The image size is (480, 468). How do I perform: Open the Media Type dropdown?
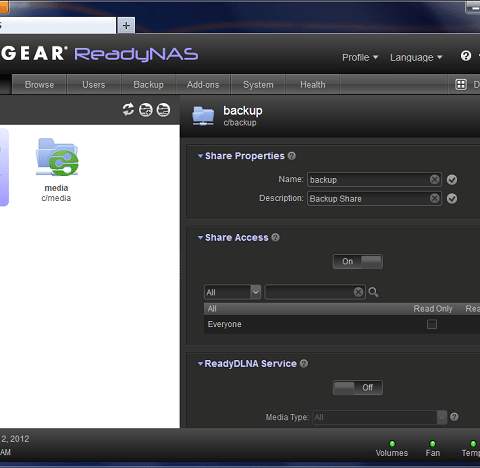click(380, 417)
